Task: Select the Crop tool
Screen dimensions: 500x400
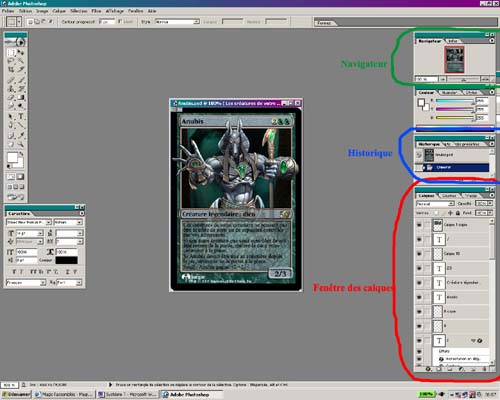Action: [11, 69]
